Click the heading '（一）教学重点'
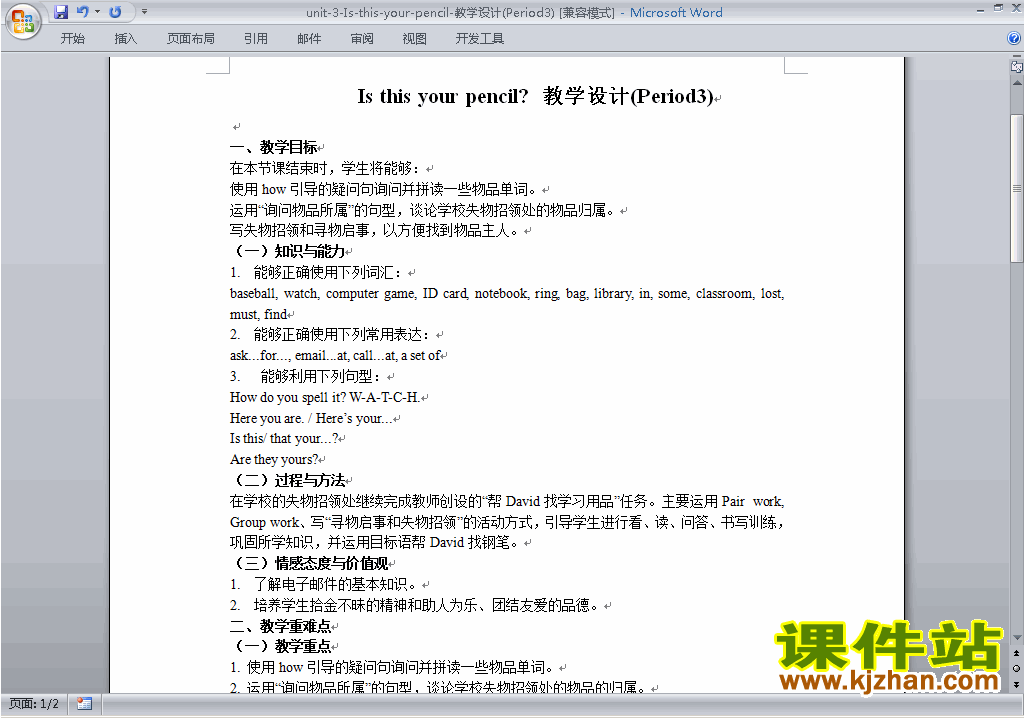 [281, 647]
